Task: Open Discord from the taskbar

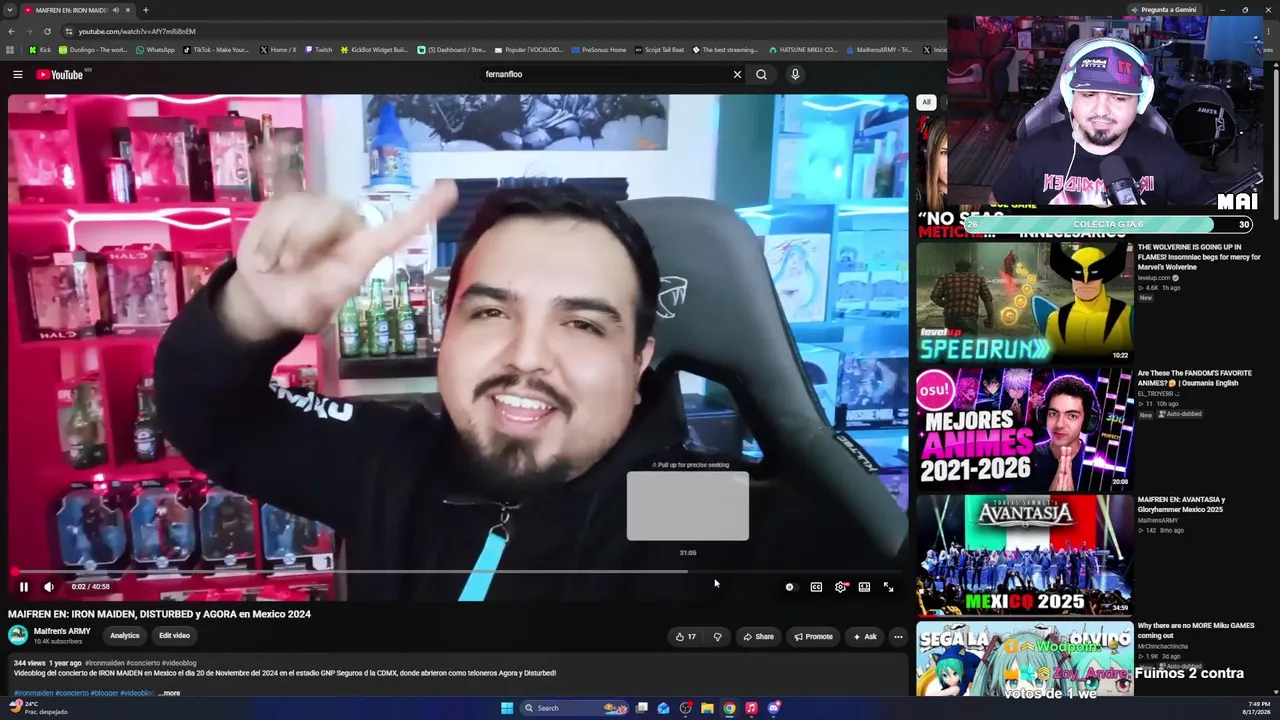Action: coord(773,708)
